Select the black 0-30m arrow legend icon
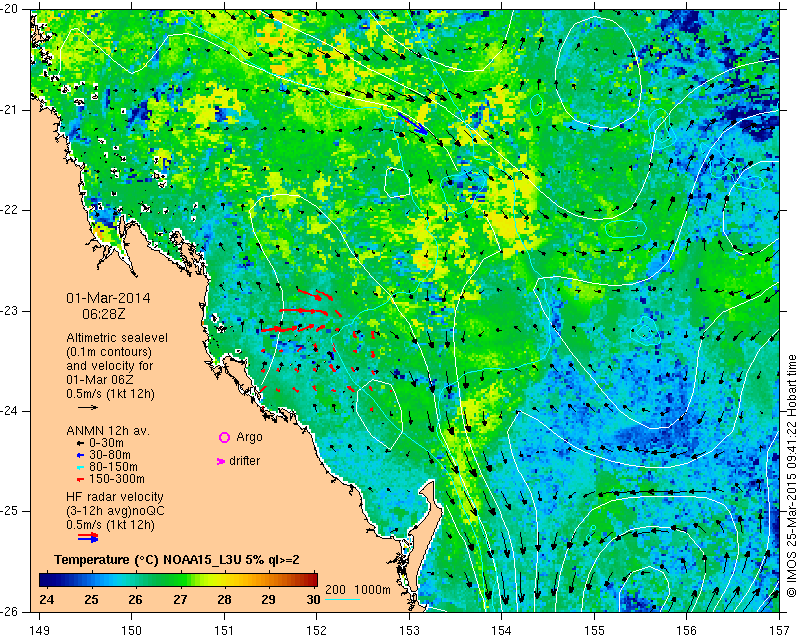This screenshot has height=640, width=800. (x=80, y=443)
